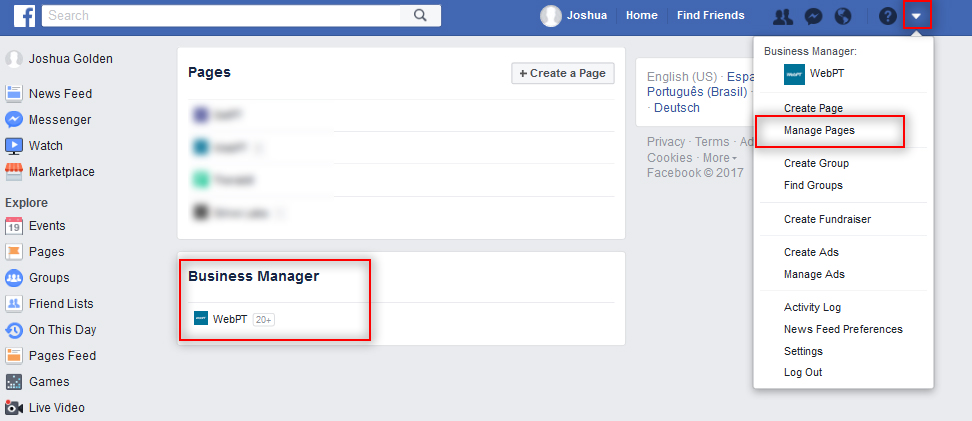Select Create Page menu item
The width and height of the screenshot is (972, 421).
point(813,108)
